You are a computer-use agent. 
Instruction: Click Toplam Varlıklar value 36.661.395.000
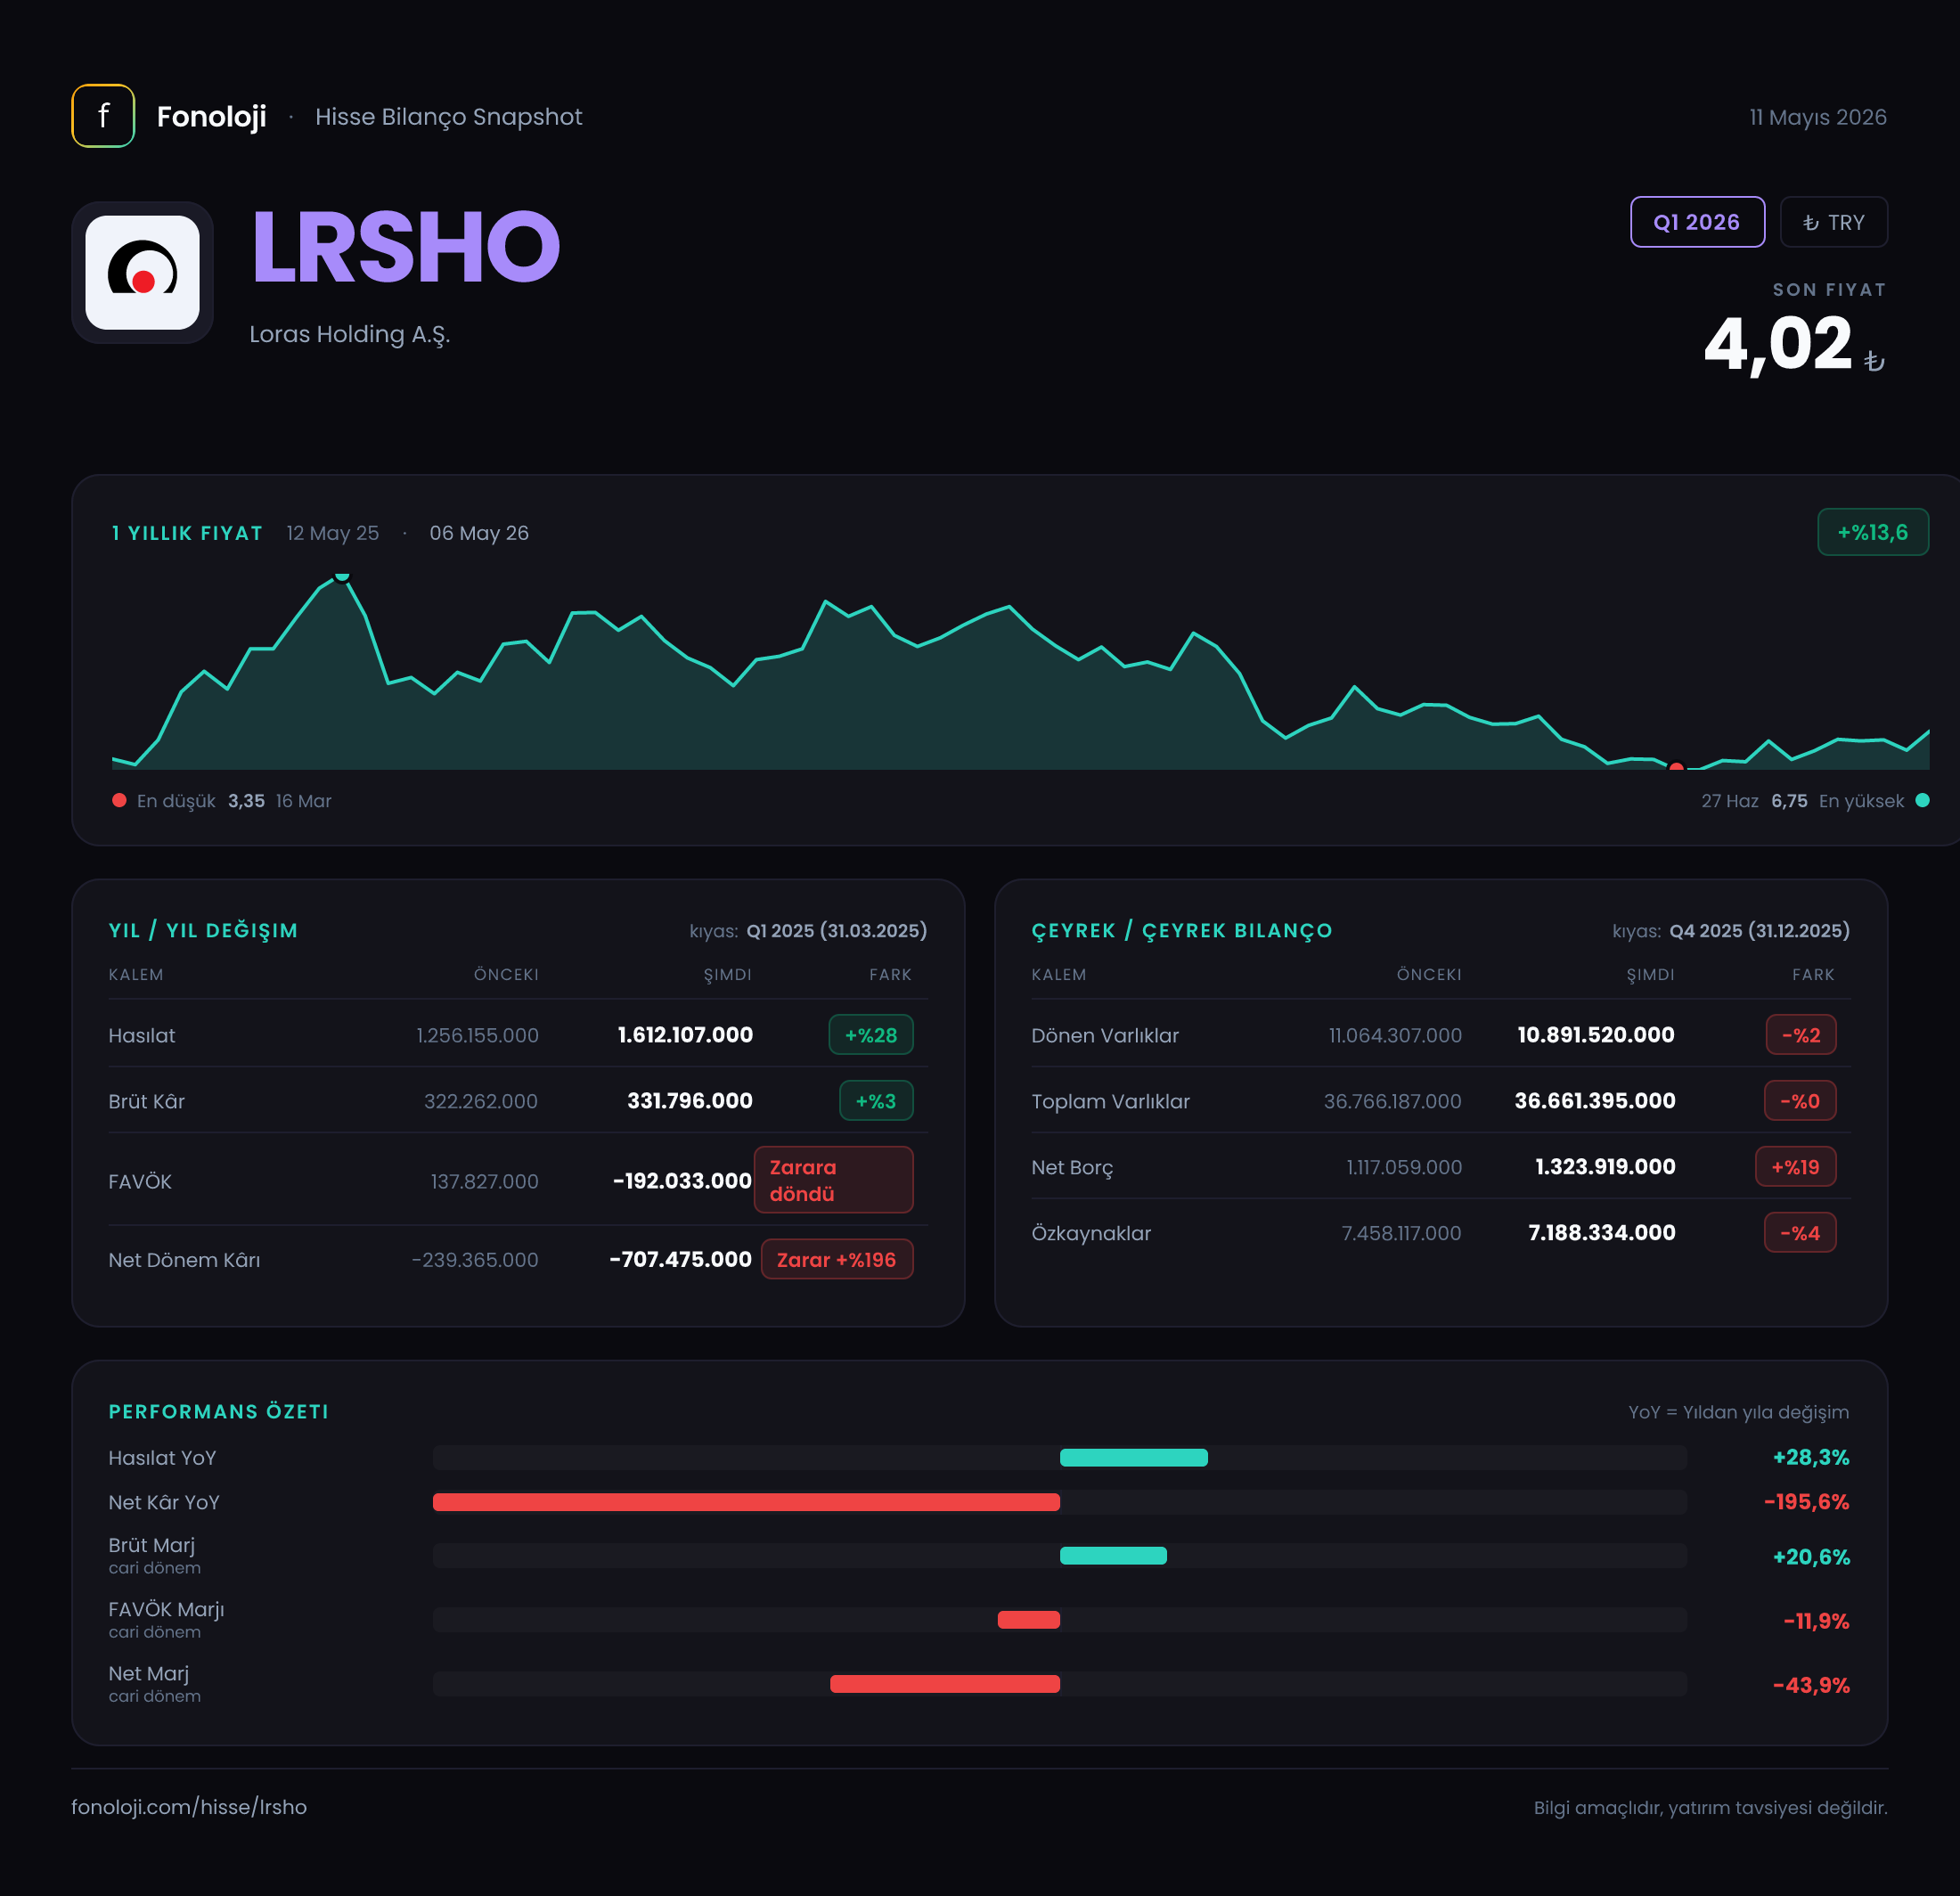(x=1595, y=1101)
